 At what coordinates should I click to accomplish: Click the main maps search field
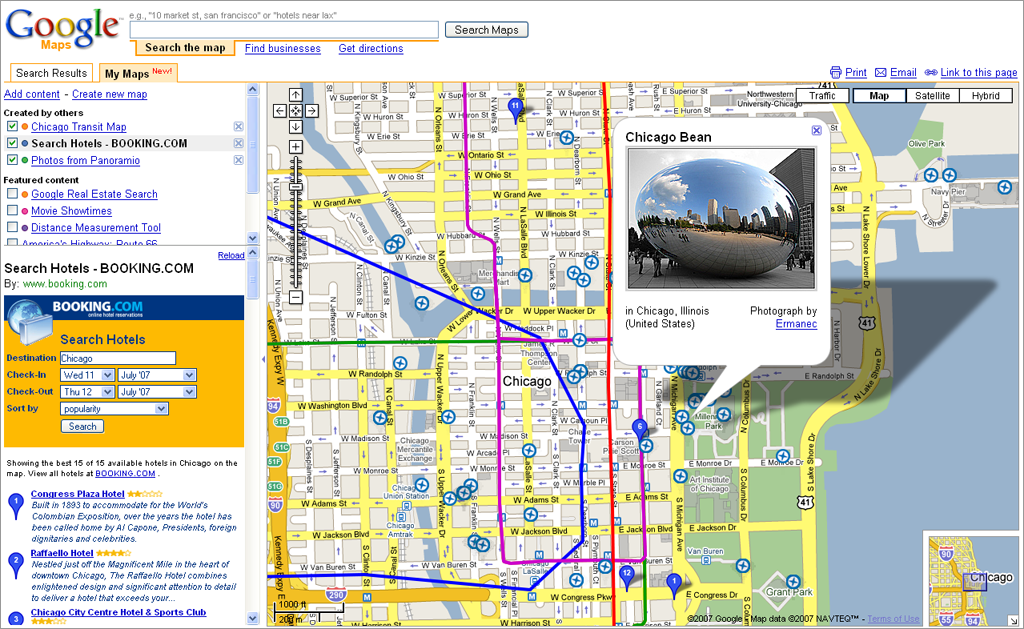point(284,29)
